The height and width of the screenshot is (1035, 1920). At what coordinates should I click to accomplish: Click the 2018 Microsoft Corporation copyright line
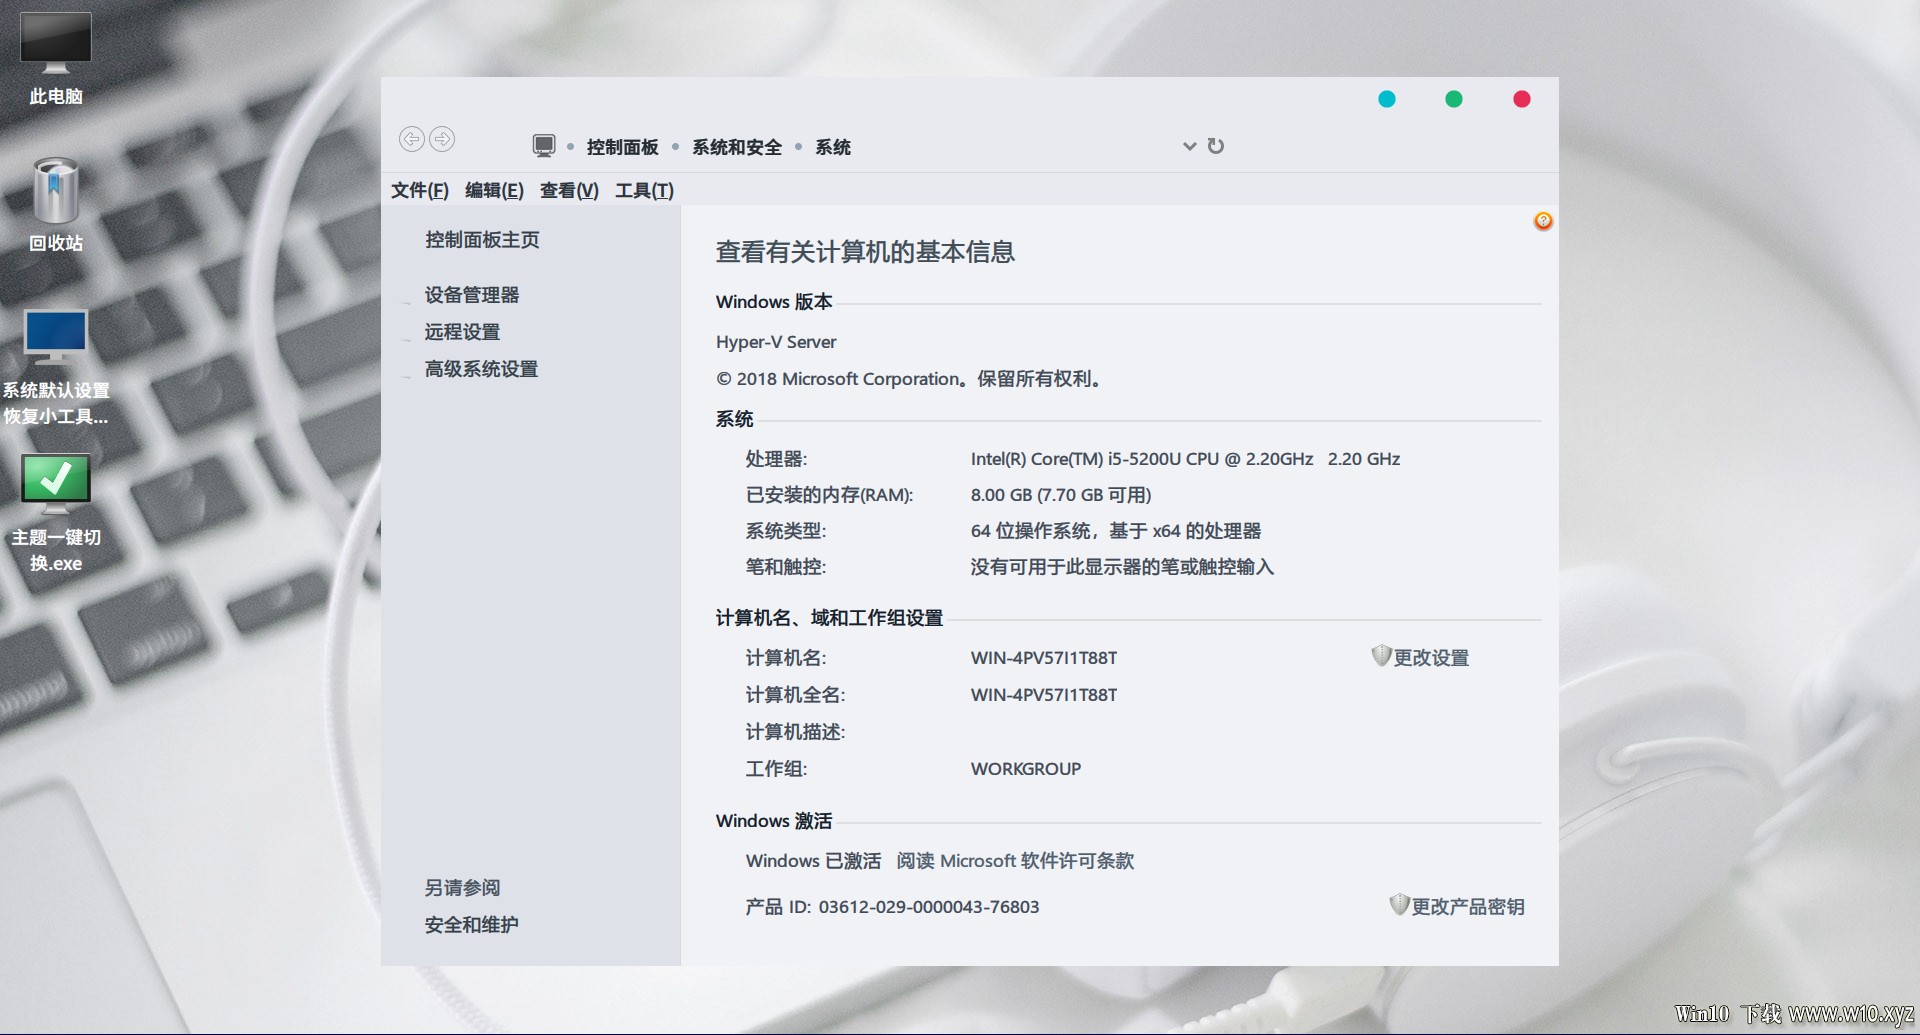tap(909, 379)
